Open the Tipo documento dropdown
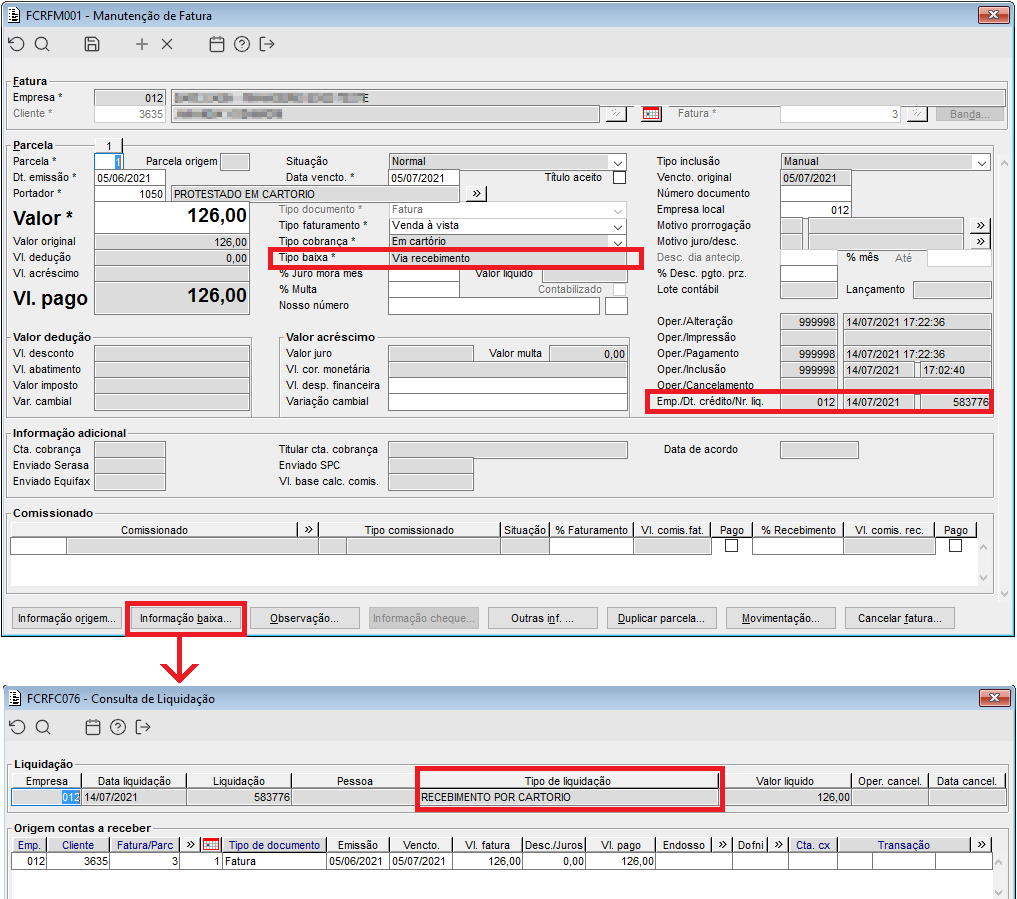The image size is (1017, 899). tap(618, 210)
